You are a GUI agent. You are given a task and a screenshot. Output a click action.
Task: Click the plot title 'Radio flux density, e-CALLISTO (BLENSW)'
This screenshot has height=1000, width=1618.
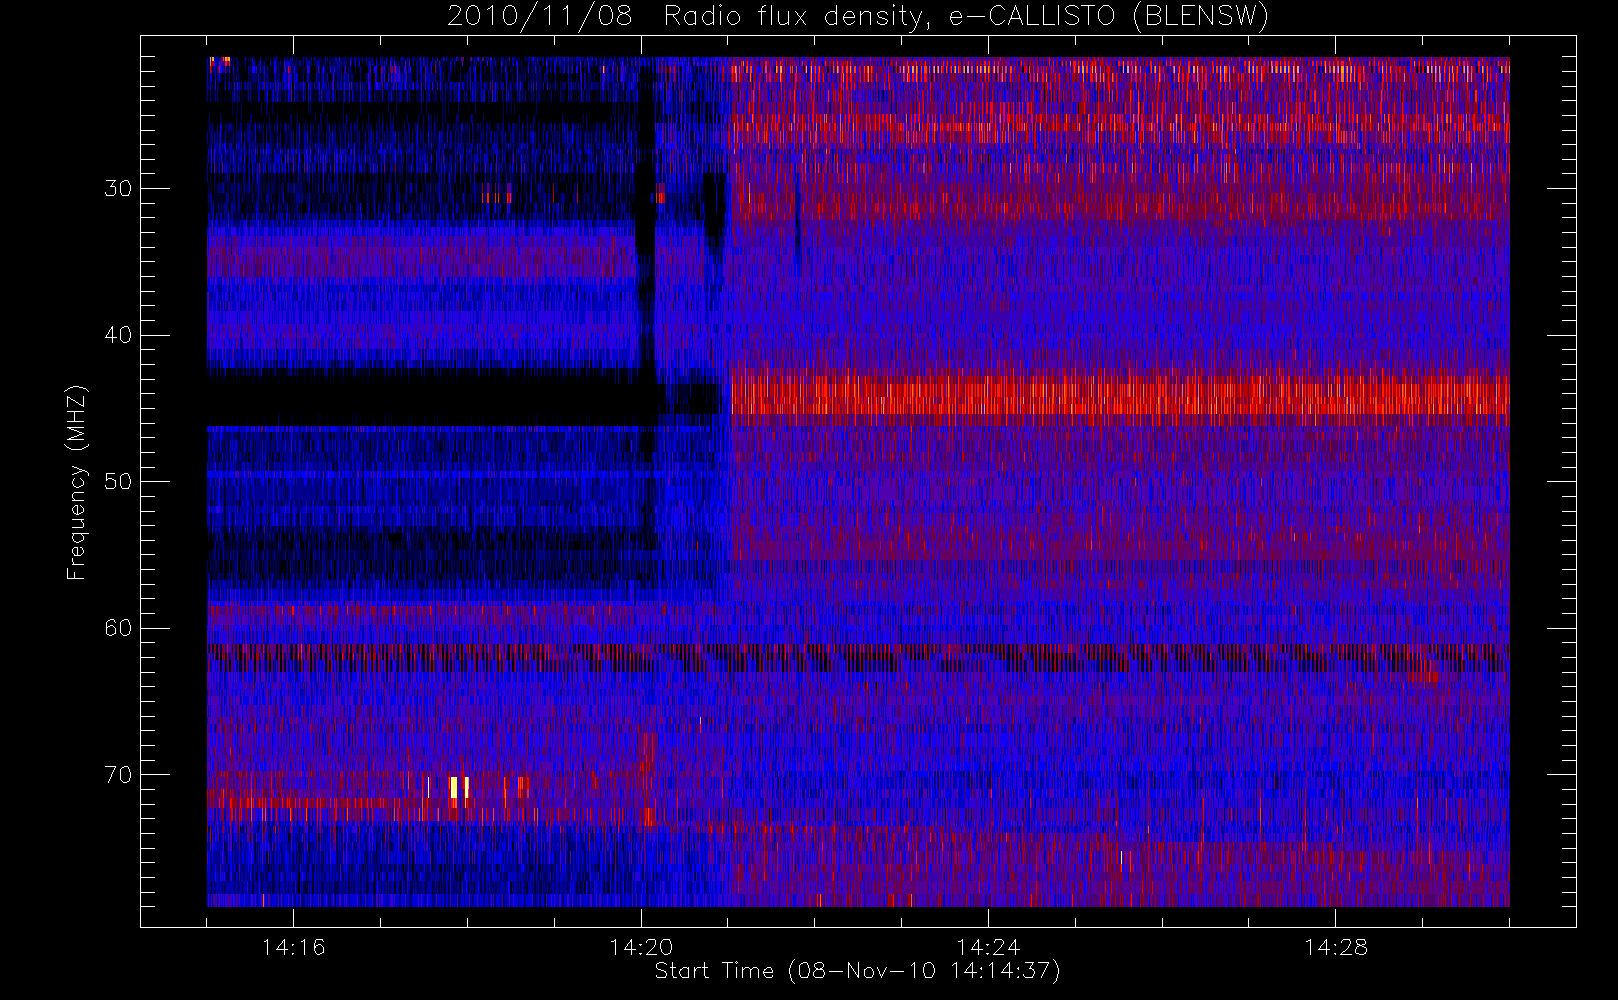coord(965,16)
